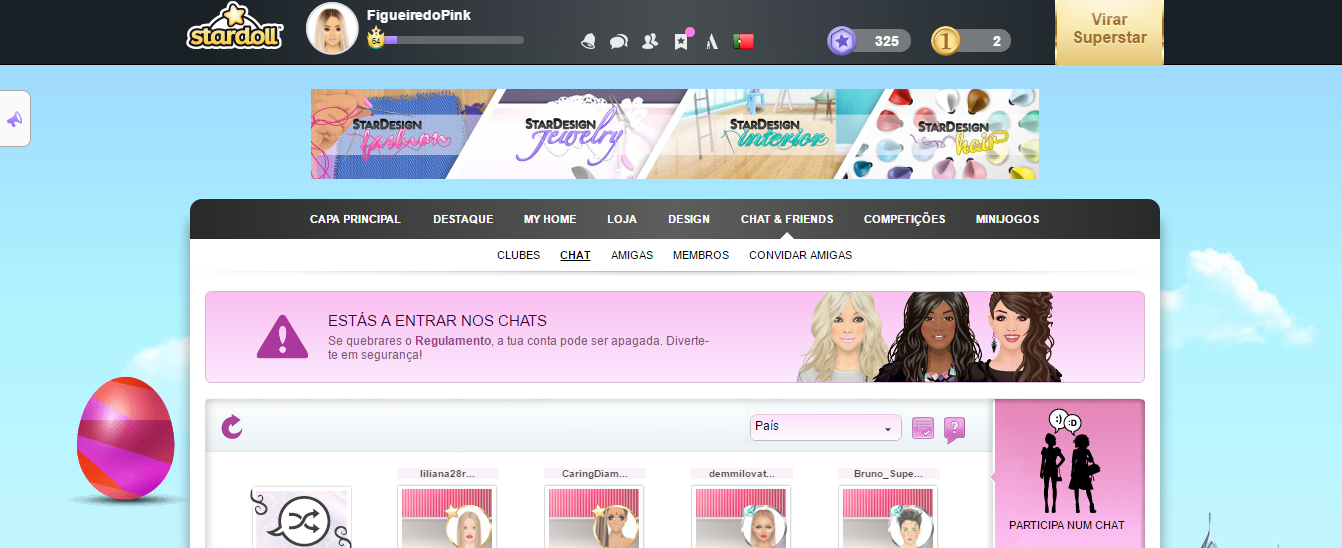Open bookmark star icon with pink dot
The width and height of the screenshot is (1342, 548).
[682, 40]
